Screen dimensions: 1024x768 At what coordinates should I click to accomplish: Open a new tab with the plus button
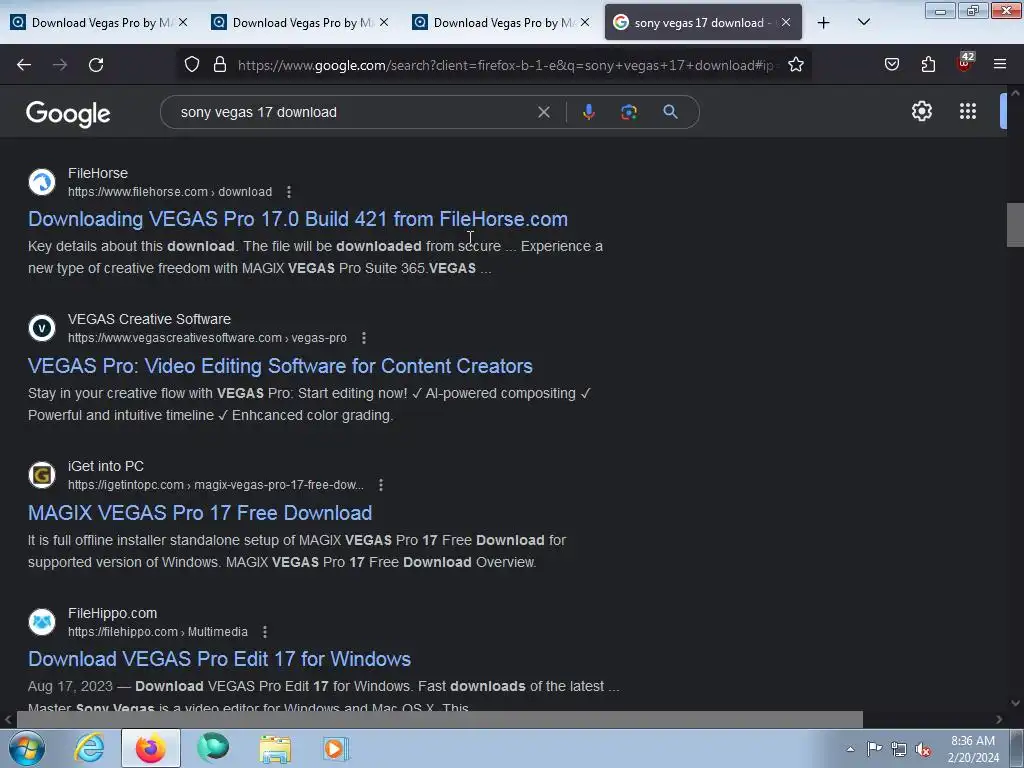pos(824,23)
